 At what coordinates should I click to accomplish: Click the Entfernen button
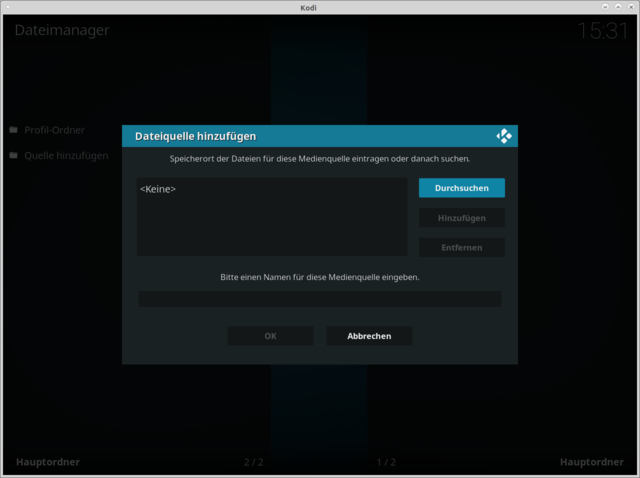(x=462, y=247)
